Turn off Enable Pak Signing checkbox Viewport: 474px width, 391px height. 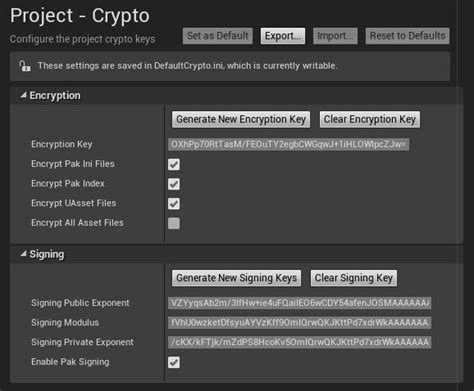coord(174,362)
